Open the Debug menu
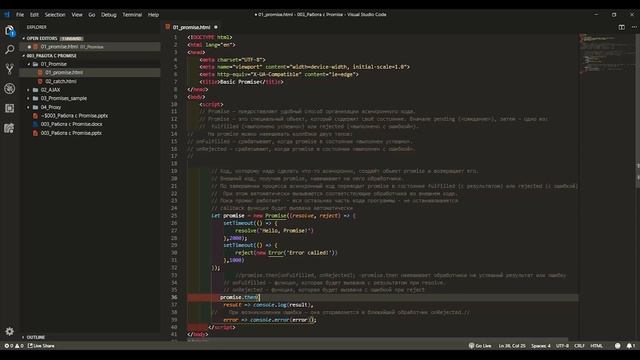Screen dimensions: 640x360 (109, 15)
